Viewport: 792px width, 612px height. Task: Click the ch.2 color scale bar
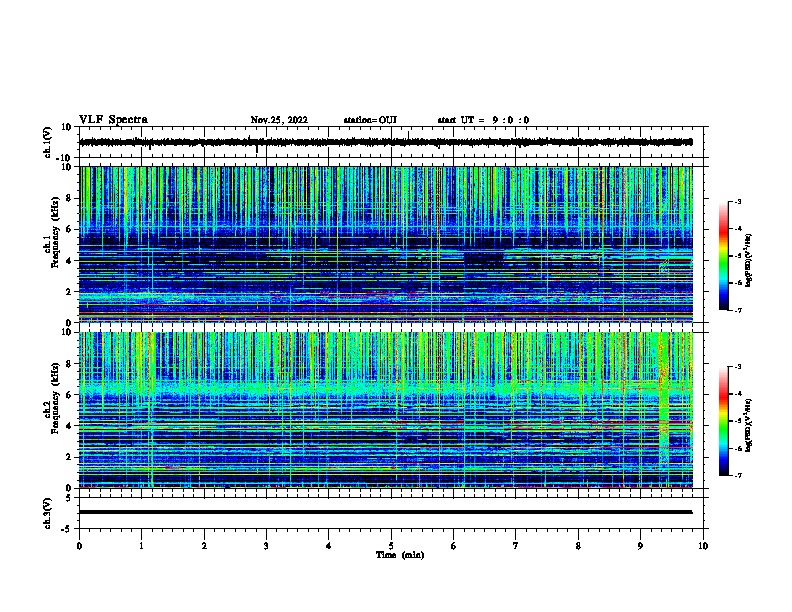[723, 421]
